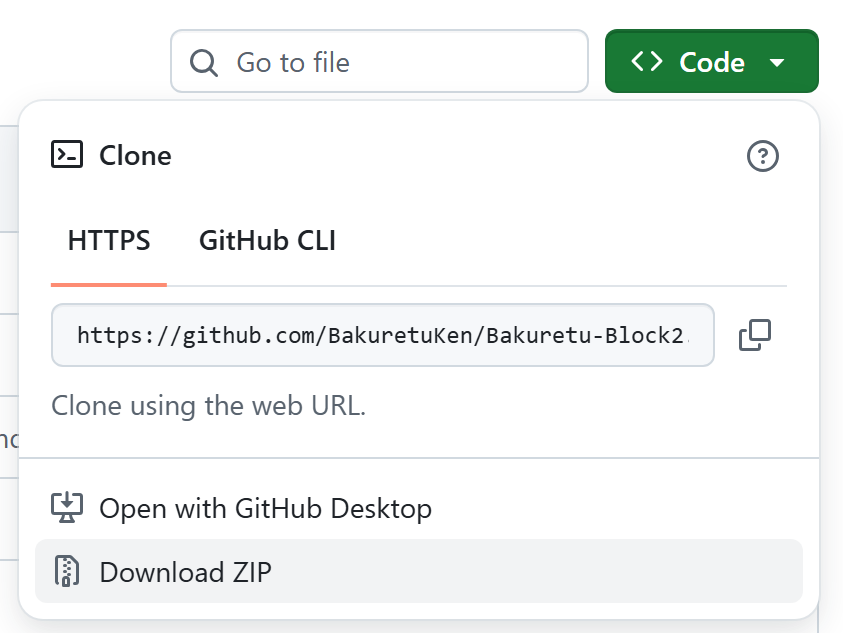Click the green Code button label
This screenshot has height=633, width=843.
click(711, 62)
